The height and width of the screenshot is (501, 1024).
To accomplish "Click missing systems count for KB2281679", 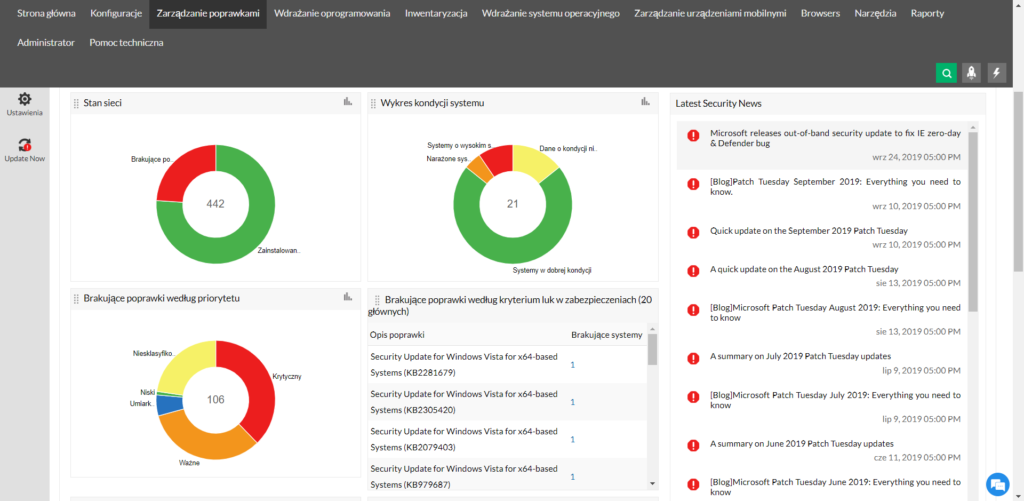I will click(573, 365).
